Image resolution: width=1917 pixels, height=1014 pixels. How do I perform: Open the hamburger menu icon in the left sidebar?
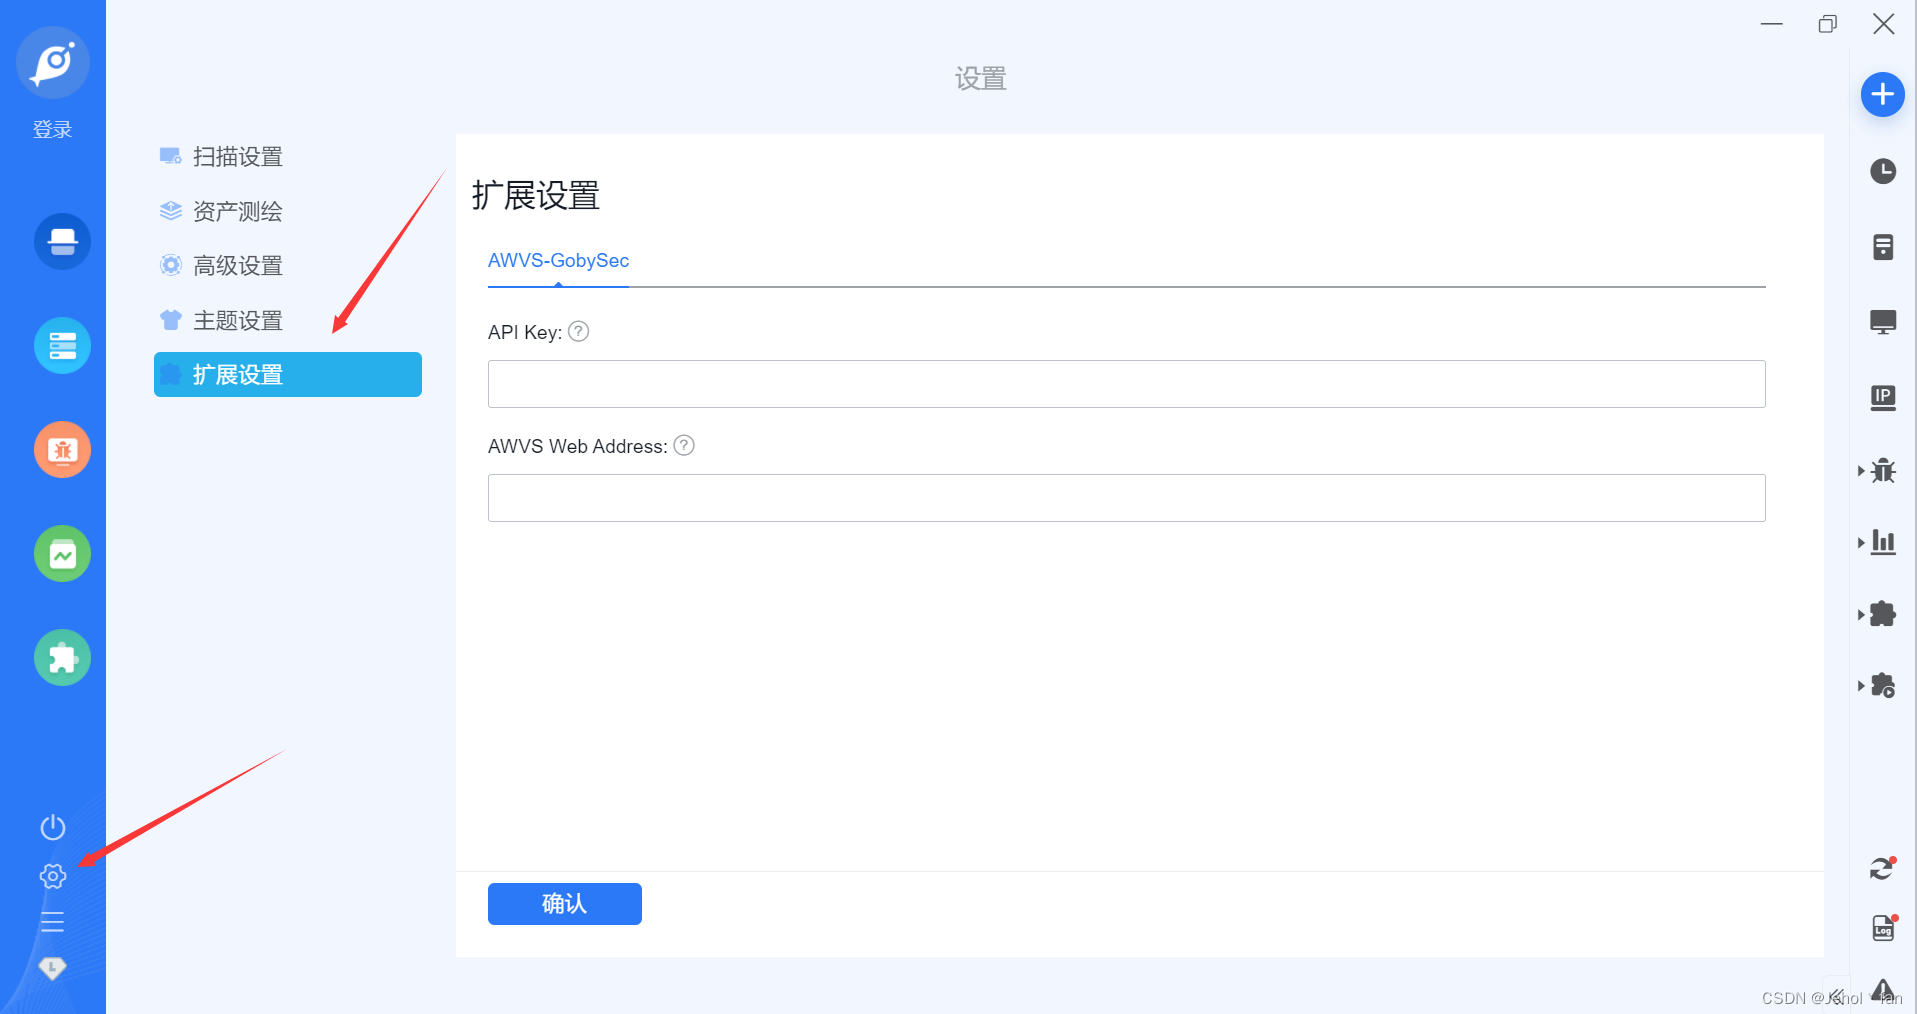(x=52, y=922)
